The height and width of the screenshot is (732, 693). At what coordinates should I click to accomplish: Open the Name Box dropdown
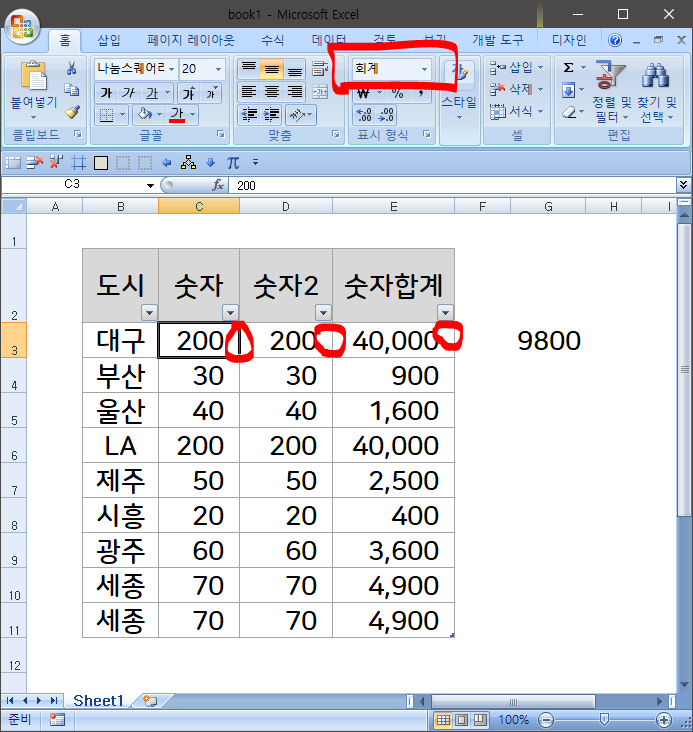(150, 185)
